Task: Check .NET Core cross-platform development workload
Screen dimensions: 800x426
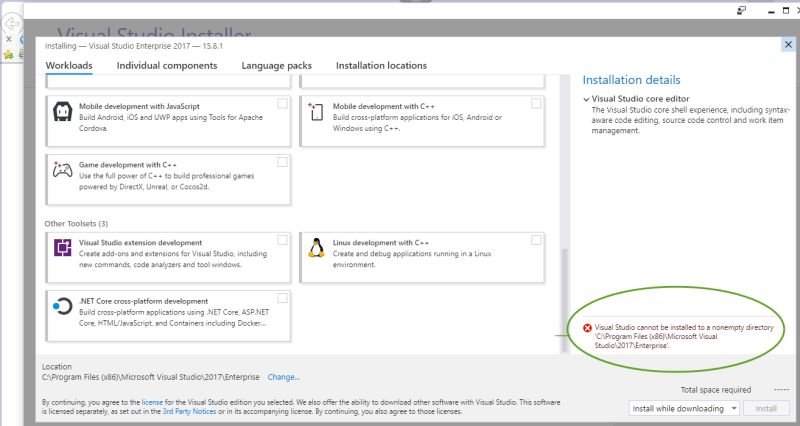Action: coord(282,298)
